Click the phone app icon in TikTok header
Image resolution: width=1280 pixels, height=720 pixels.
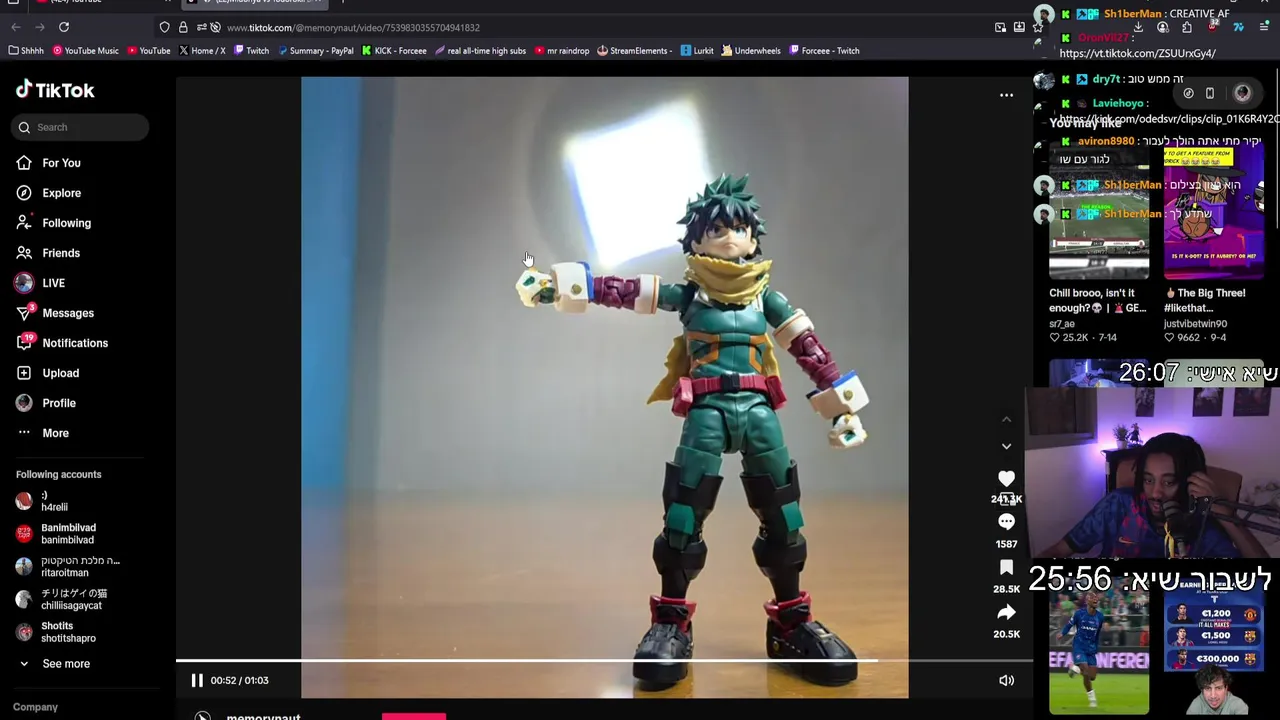[x=1209, y=93]
